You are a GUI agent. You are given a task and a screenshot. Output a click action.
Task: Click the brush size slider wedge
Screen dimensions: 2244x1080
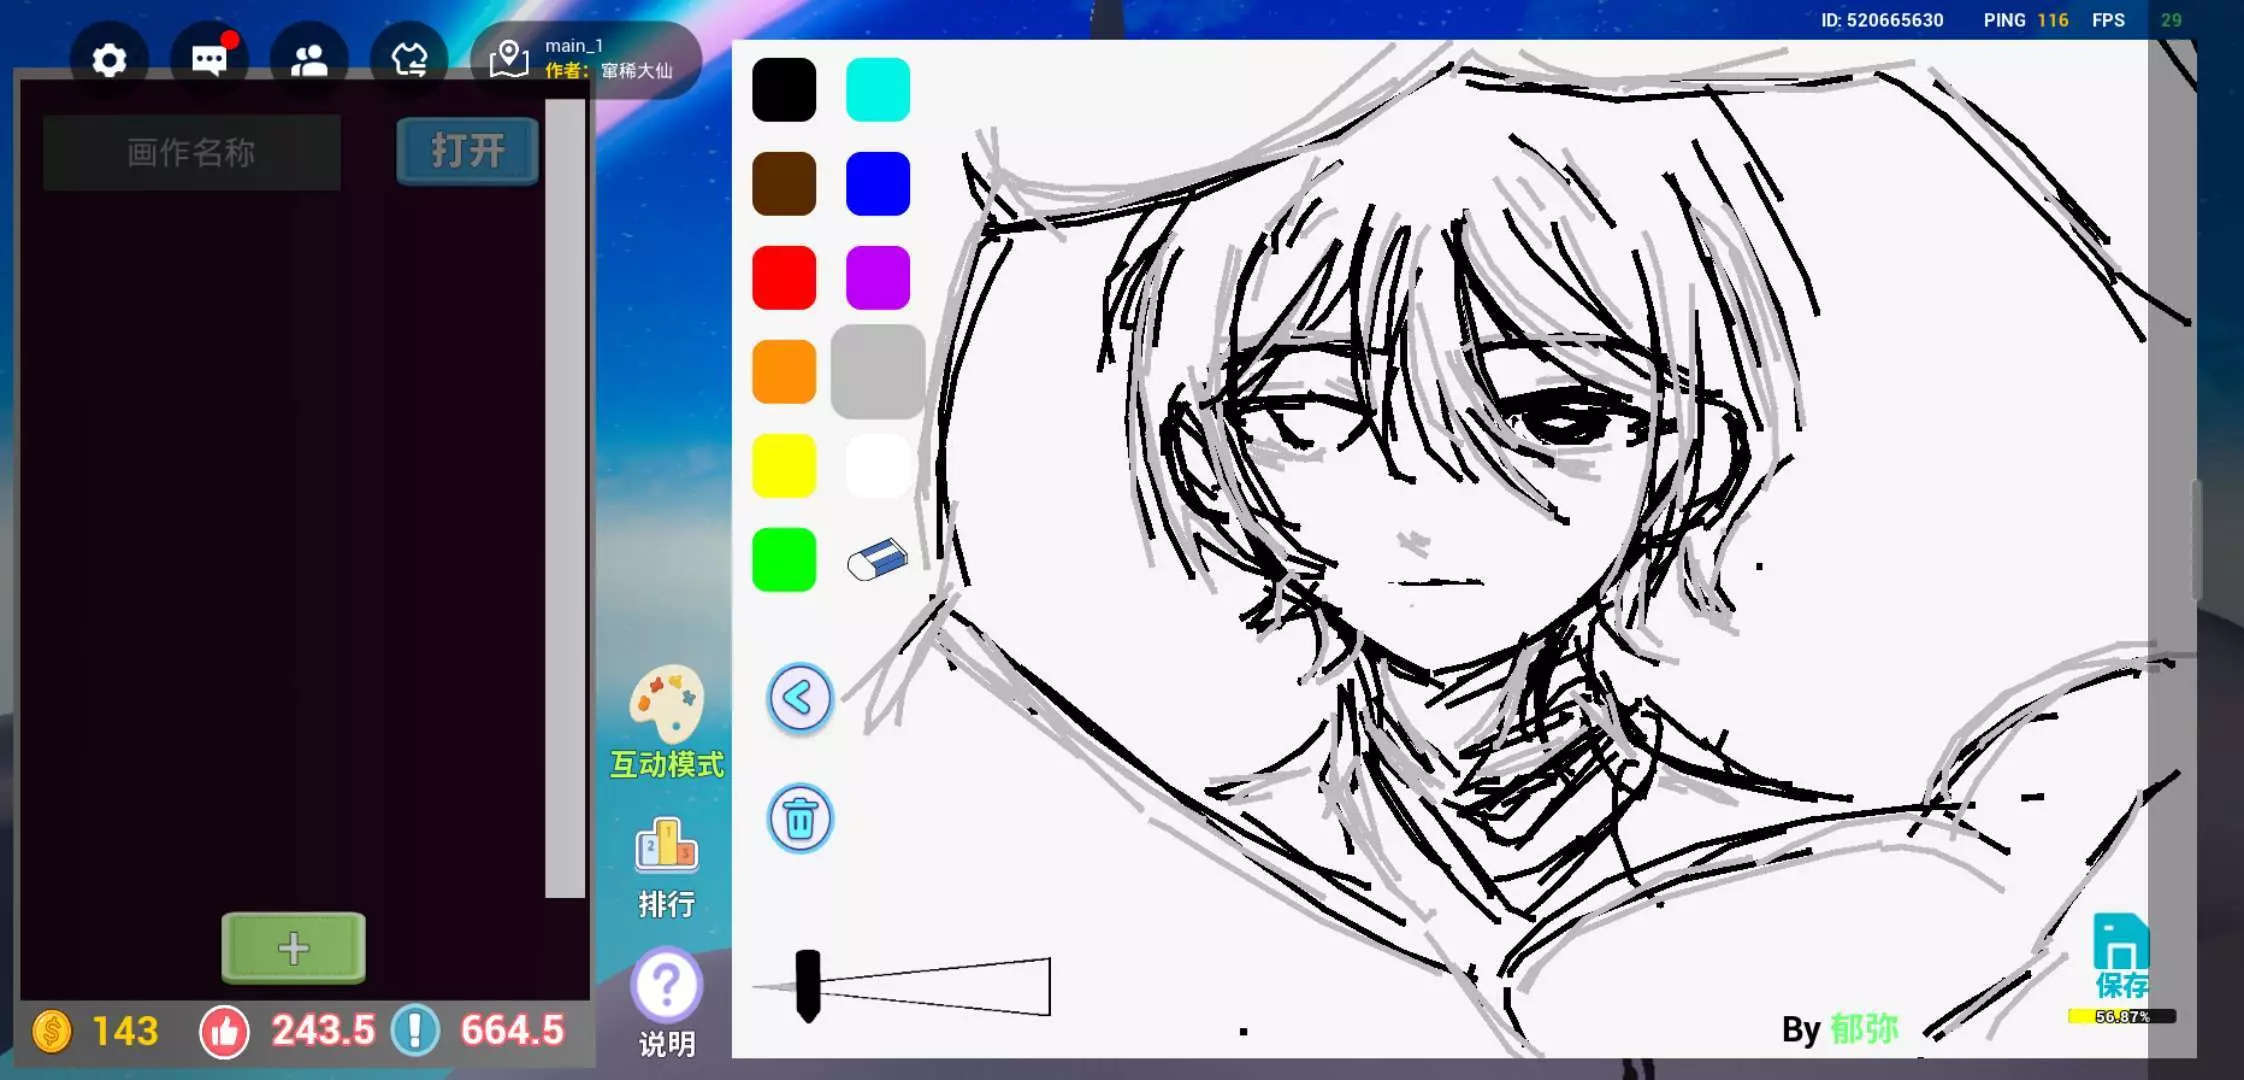tap(930, 987)
